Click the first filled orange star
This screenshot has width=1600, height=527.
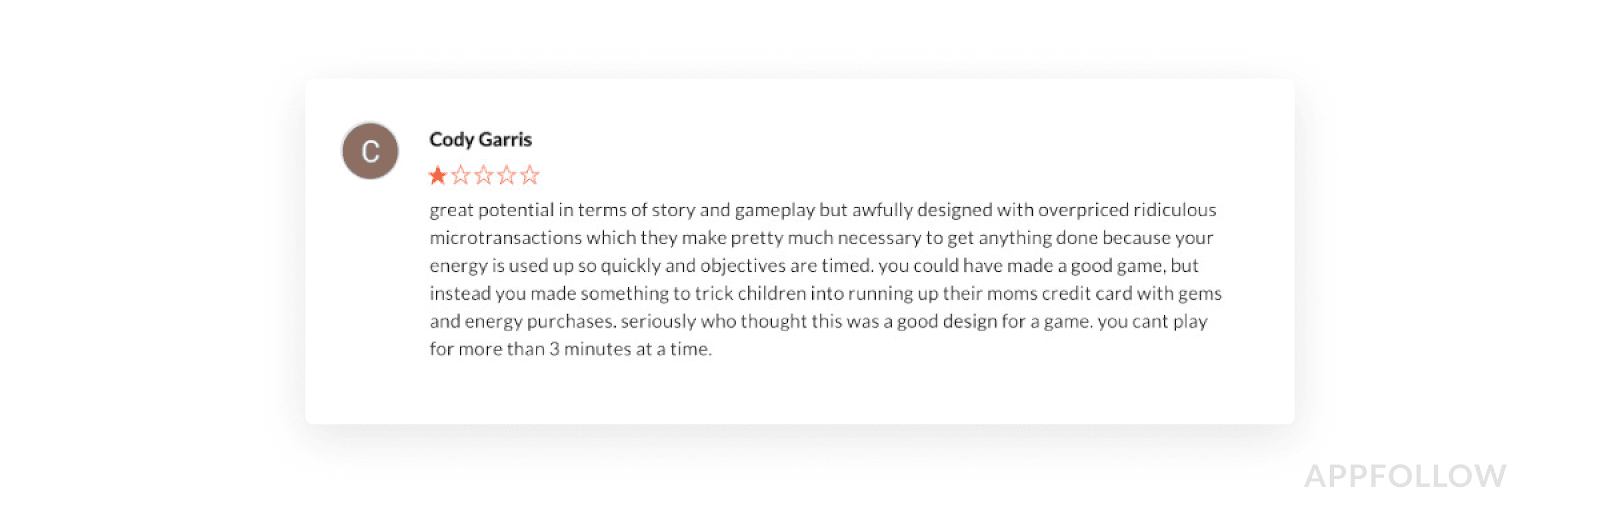tap(438, 176)
